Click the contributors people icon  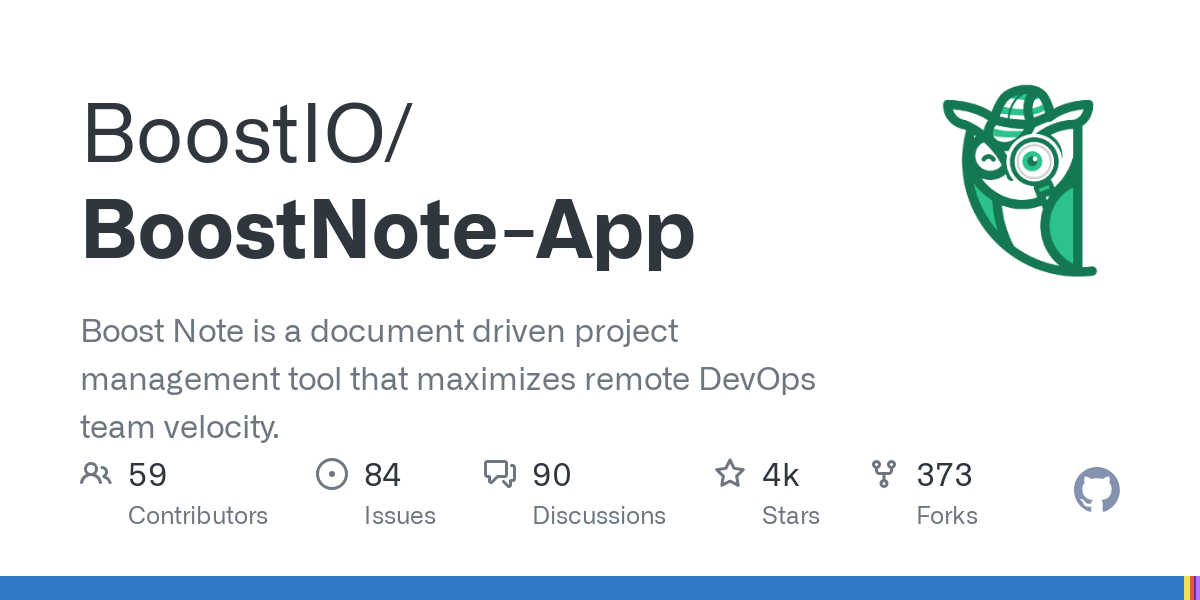[96, 474]
